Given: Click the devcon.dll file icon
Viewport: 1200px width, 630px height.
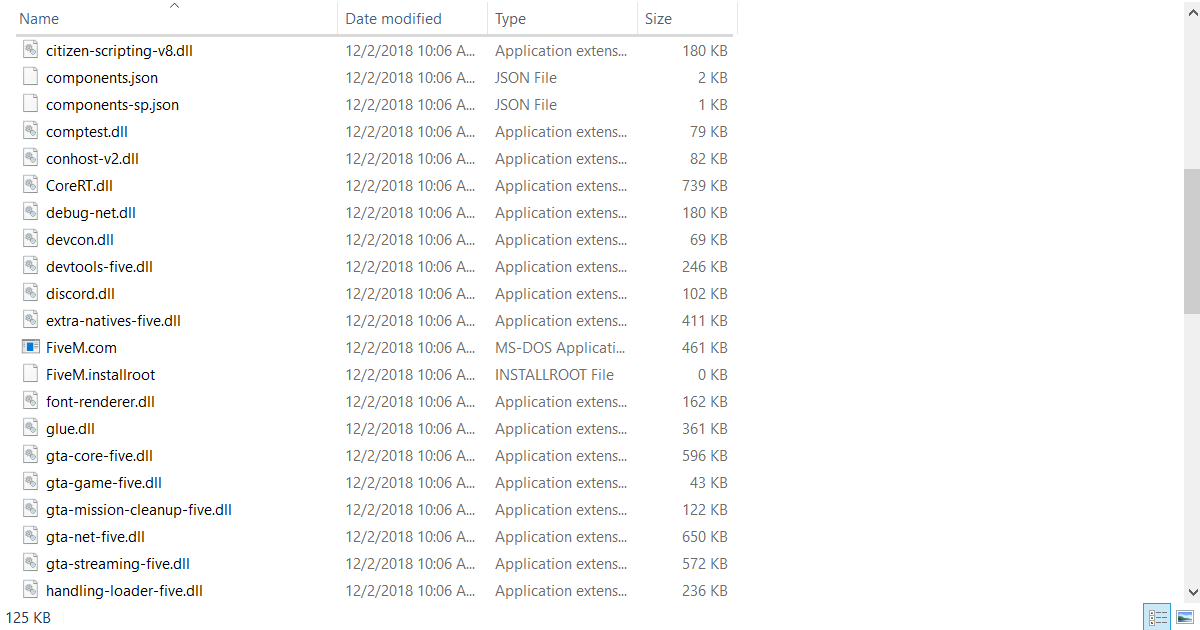Looking at the screenshot, I should coord(30,240).
